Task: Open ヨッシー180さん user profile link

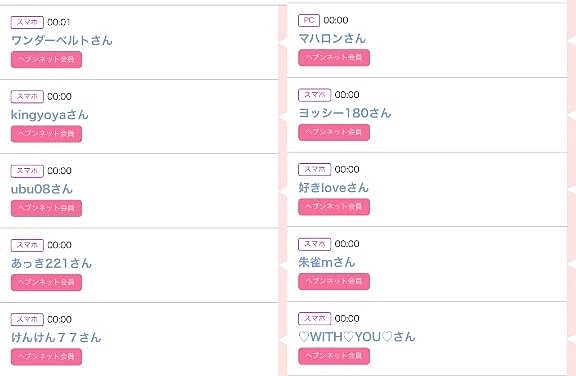Action: click(345, 113)
